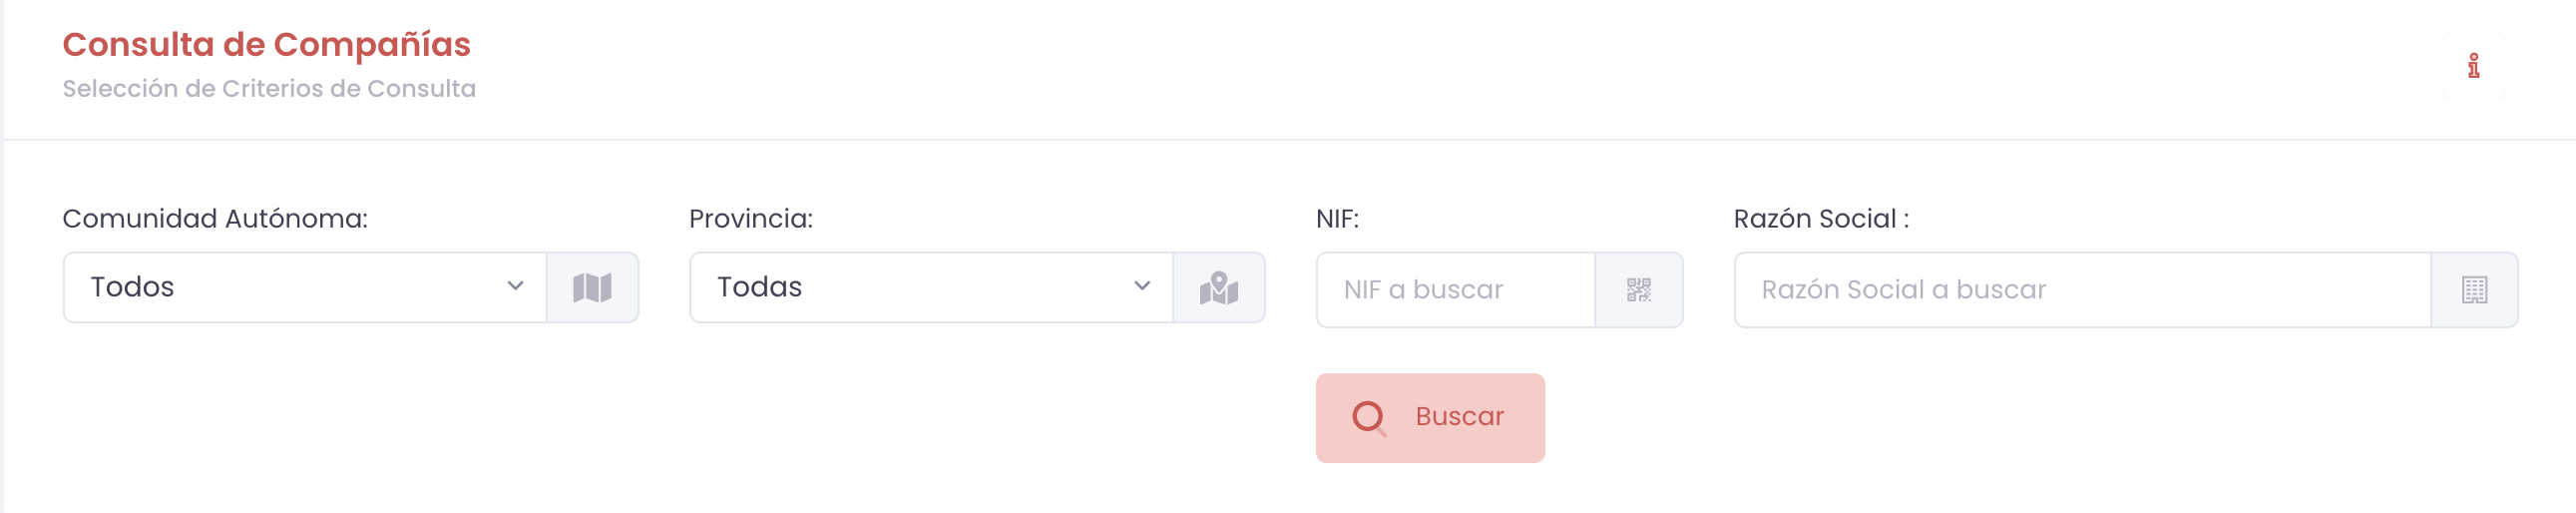Click the chevron arrow of the Todas dropdown
Screen dimensions: 2576x513
1142,287
